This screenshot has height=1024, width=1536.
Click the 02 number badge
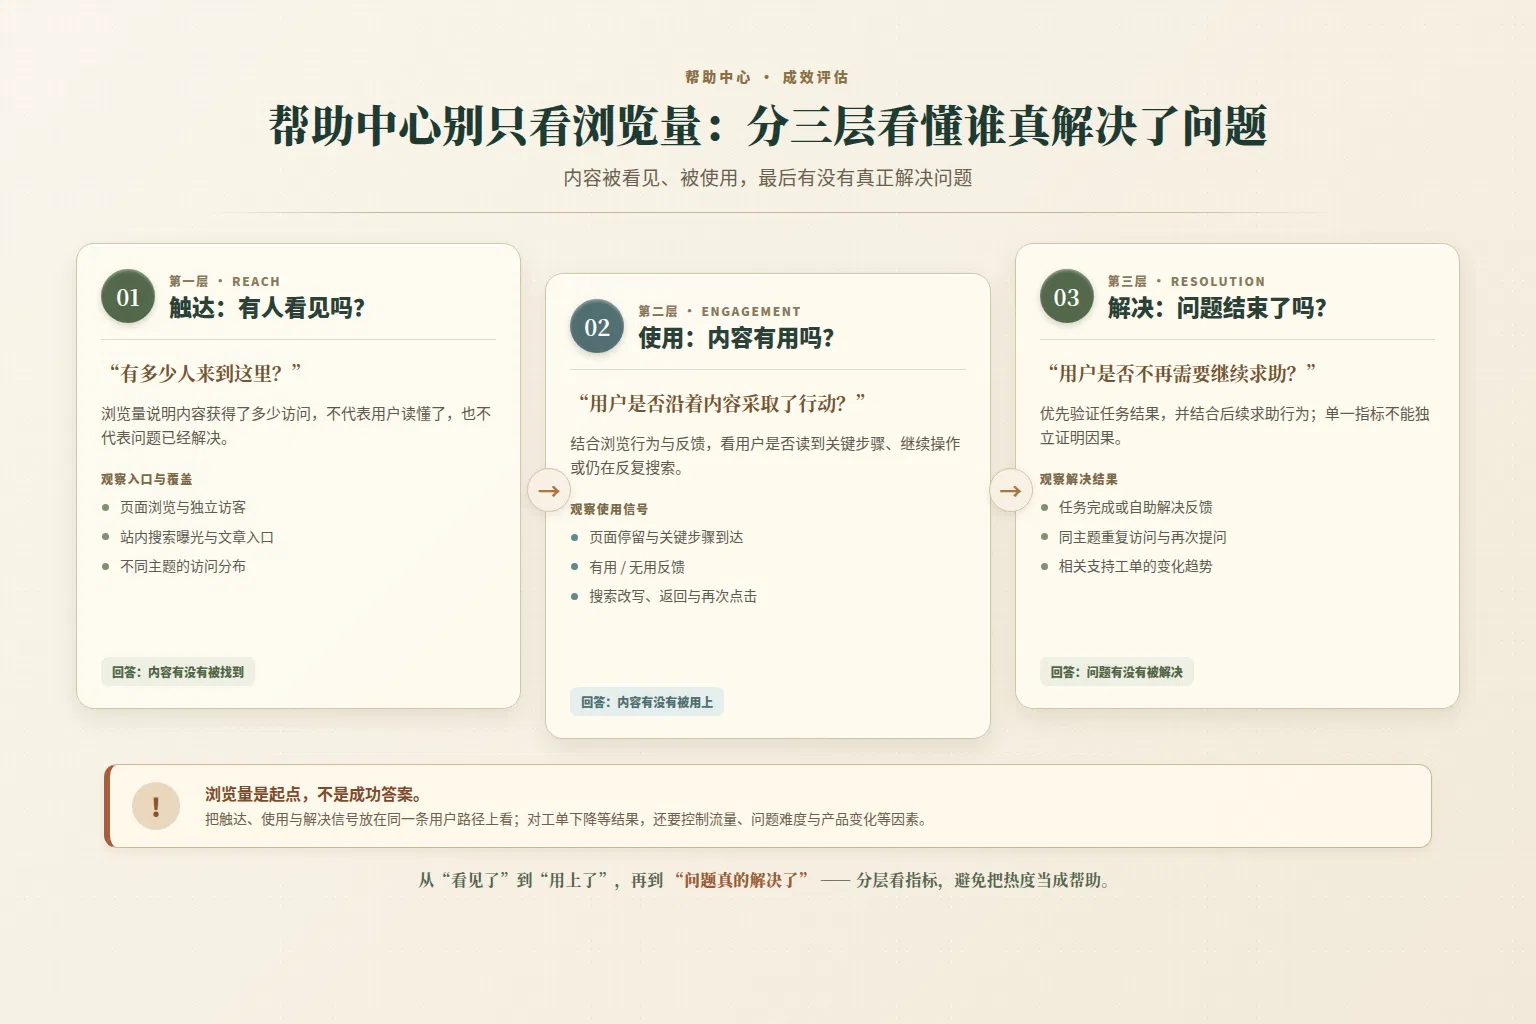point(597,326)
